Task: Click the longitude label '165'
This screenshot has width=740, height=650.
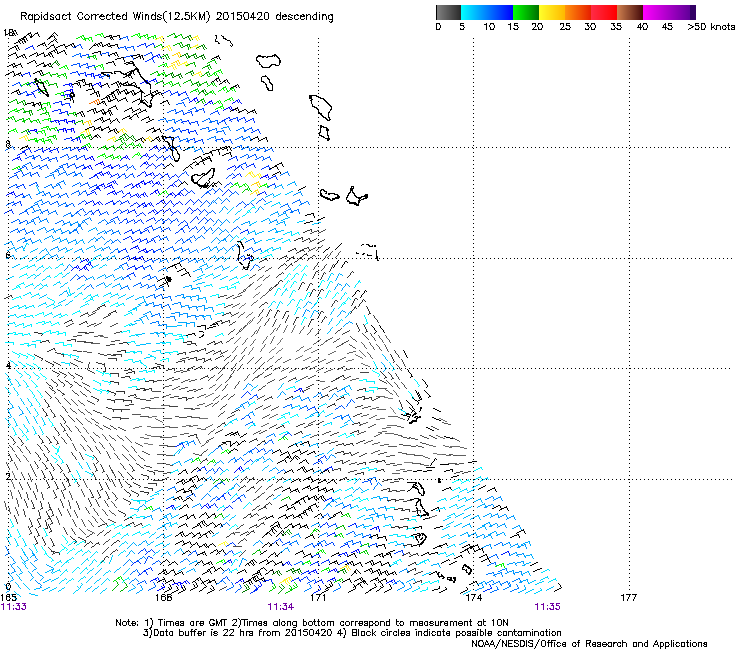Action: [x=8, y=598]
